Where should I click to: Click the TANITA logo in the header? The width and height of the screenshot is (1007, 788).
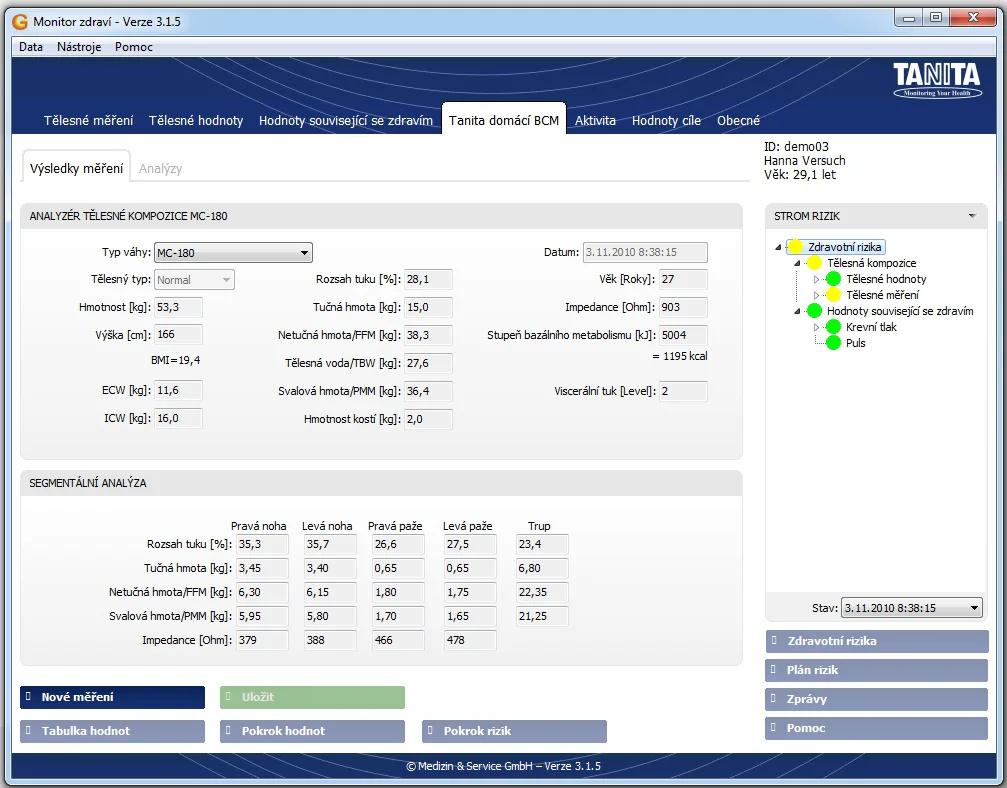[x=936, y=79]
